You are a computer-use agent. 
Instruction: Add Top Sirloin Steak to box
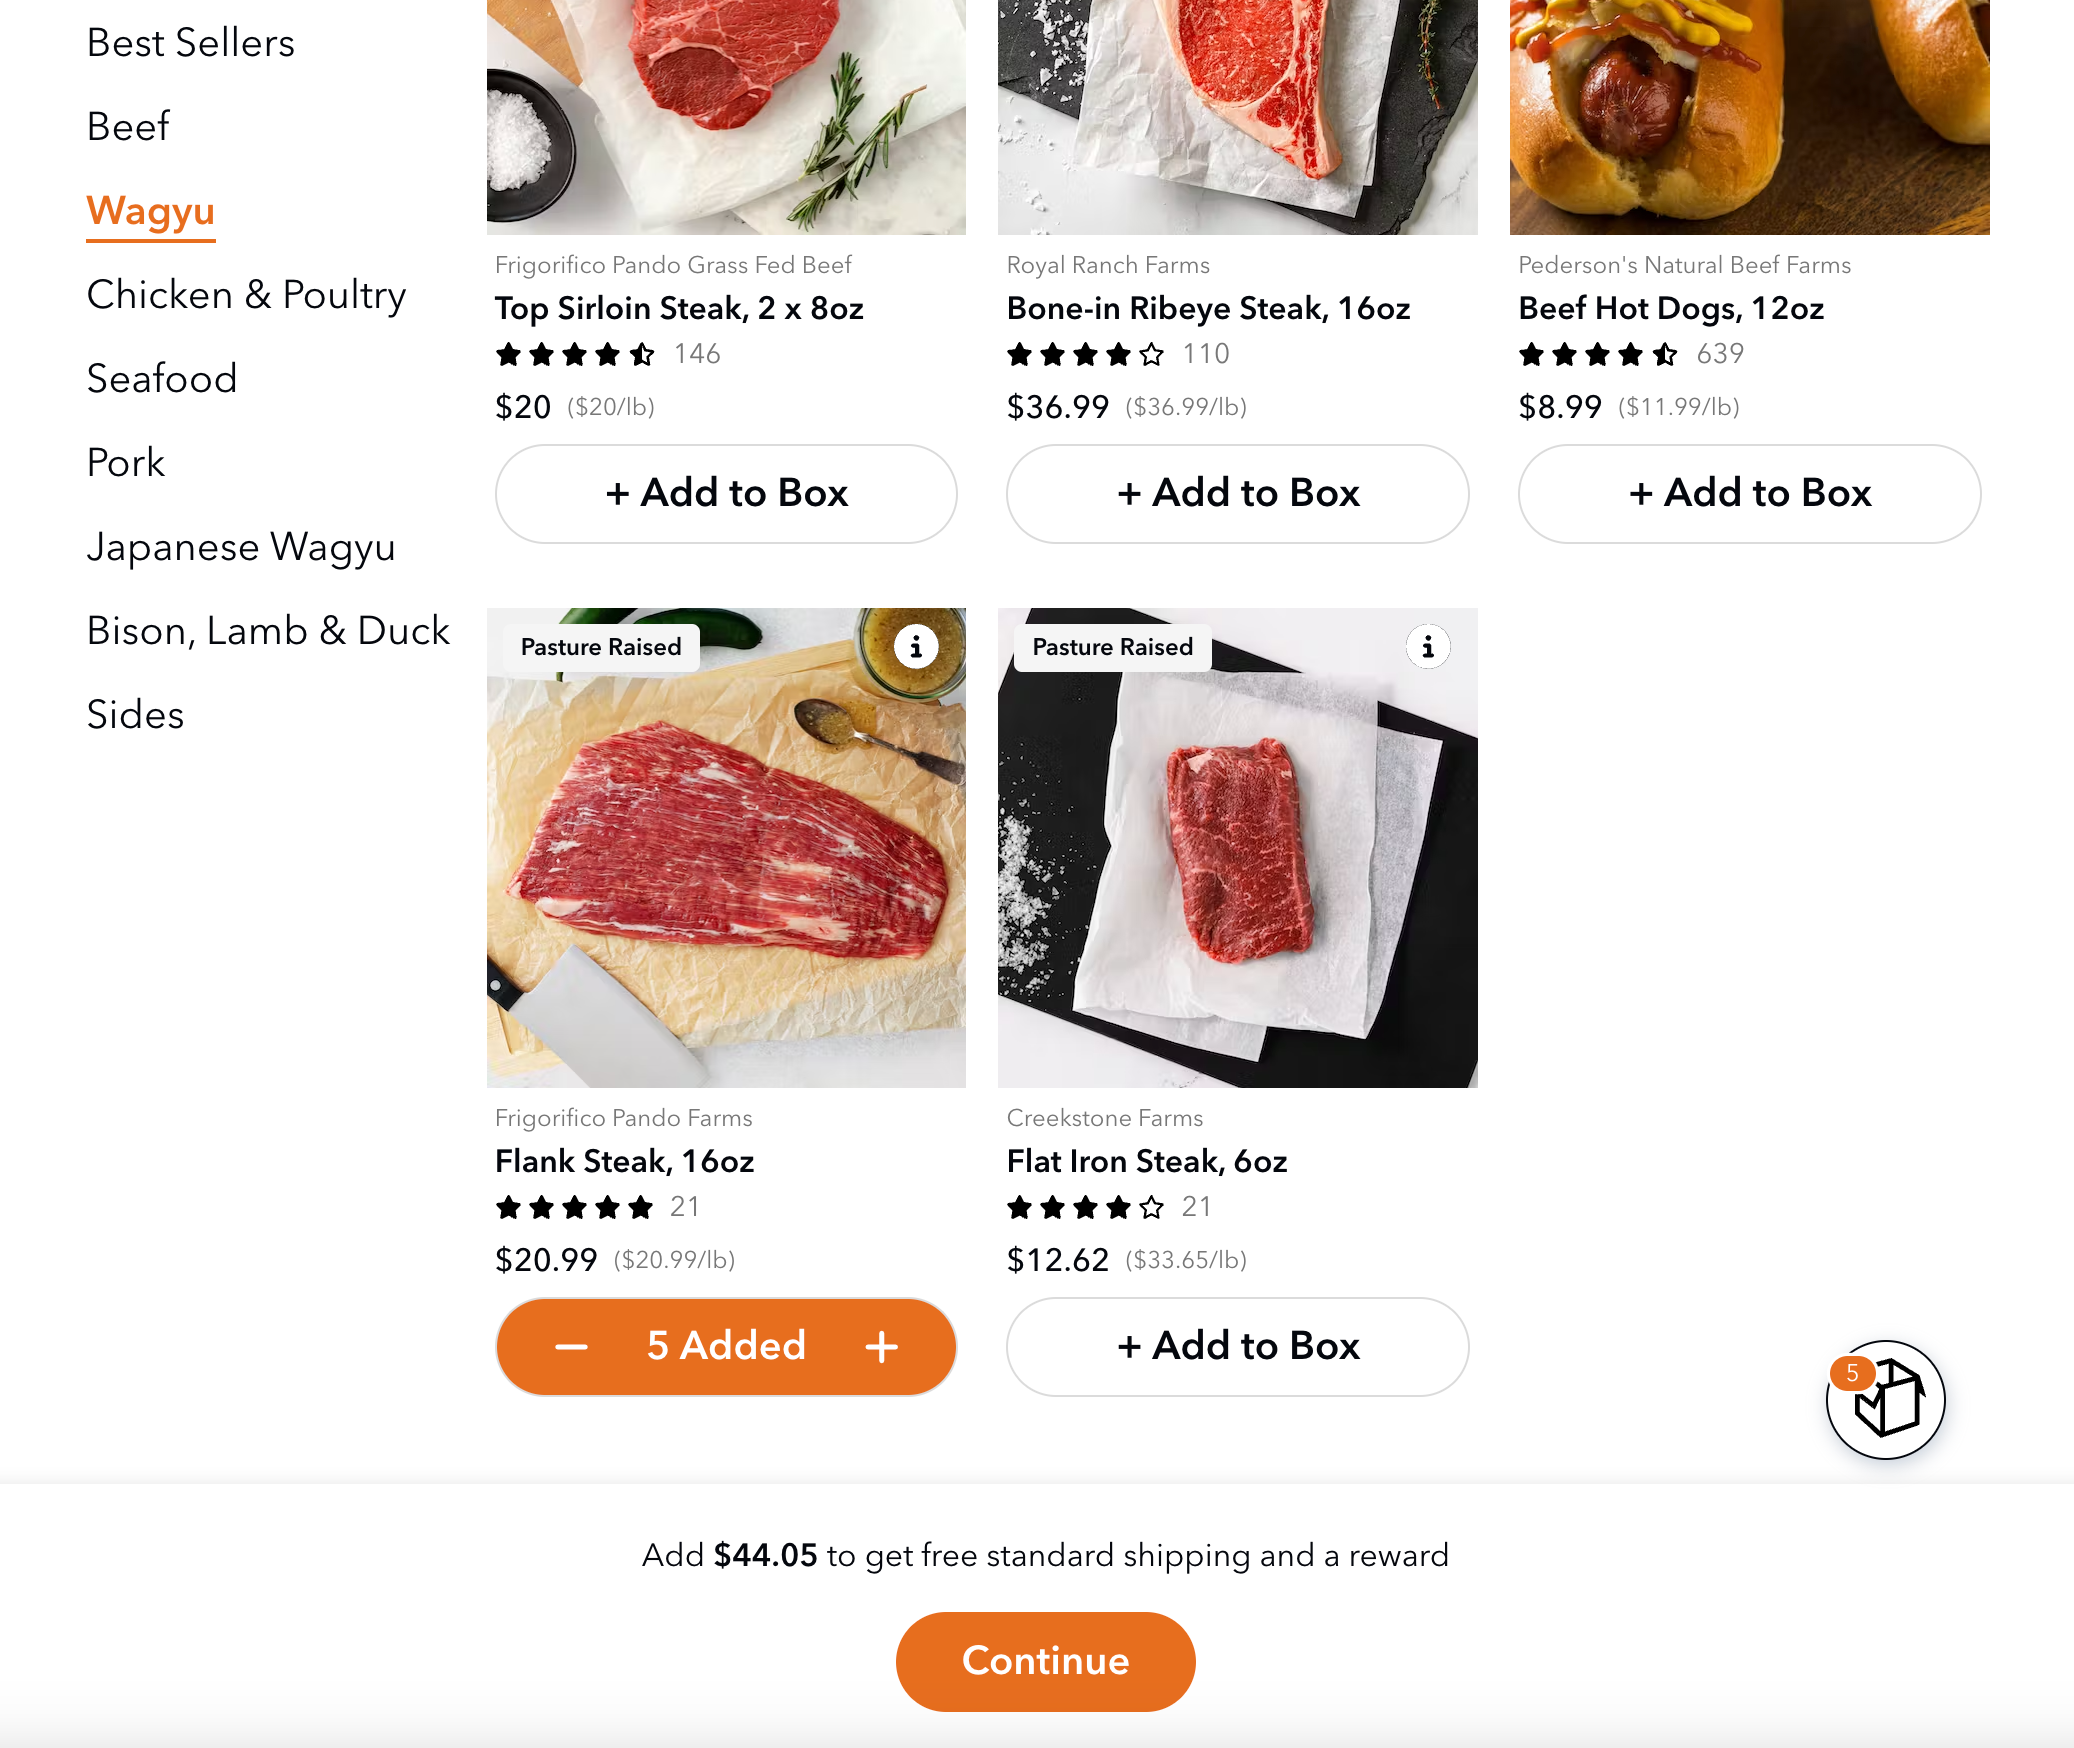click(x=726, y=493)
